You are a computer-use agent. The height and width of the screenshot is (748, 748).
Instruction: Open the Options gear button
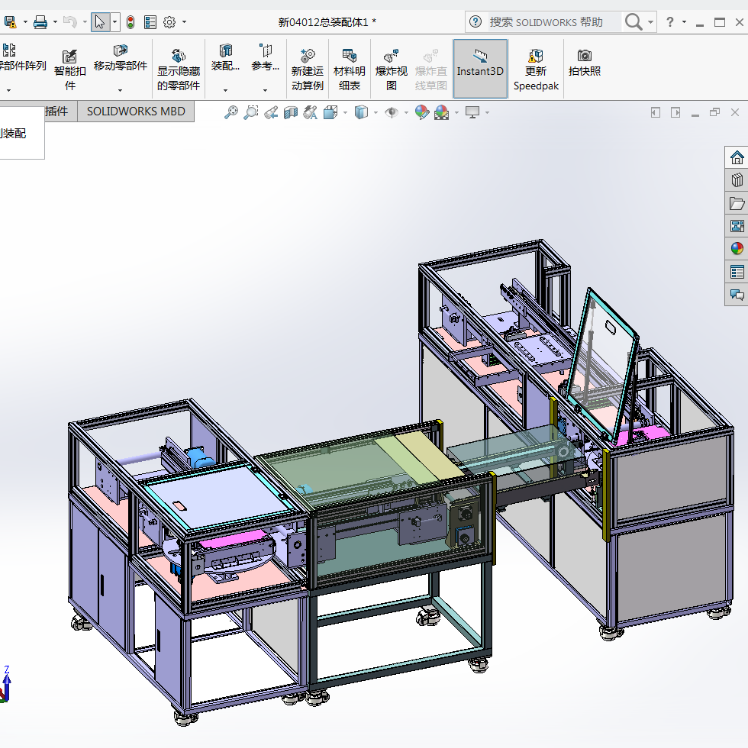coord(169,22)
